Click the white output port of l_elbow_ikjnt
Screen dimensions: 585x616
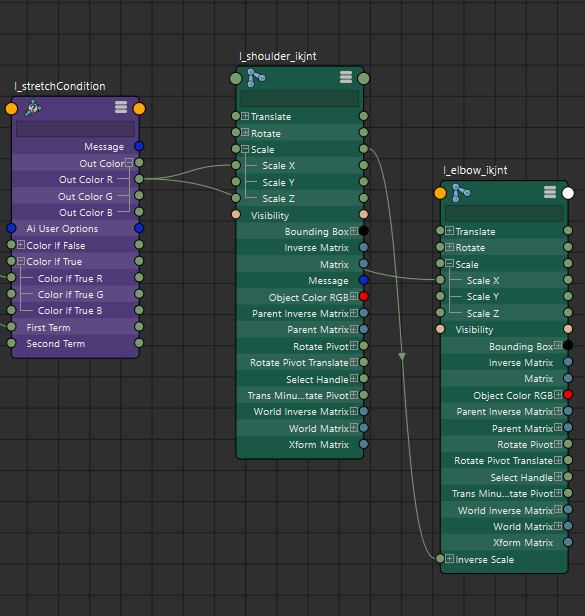(568, 193)
